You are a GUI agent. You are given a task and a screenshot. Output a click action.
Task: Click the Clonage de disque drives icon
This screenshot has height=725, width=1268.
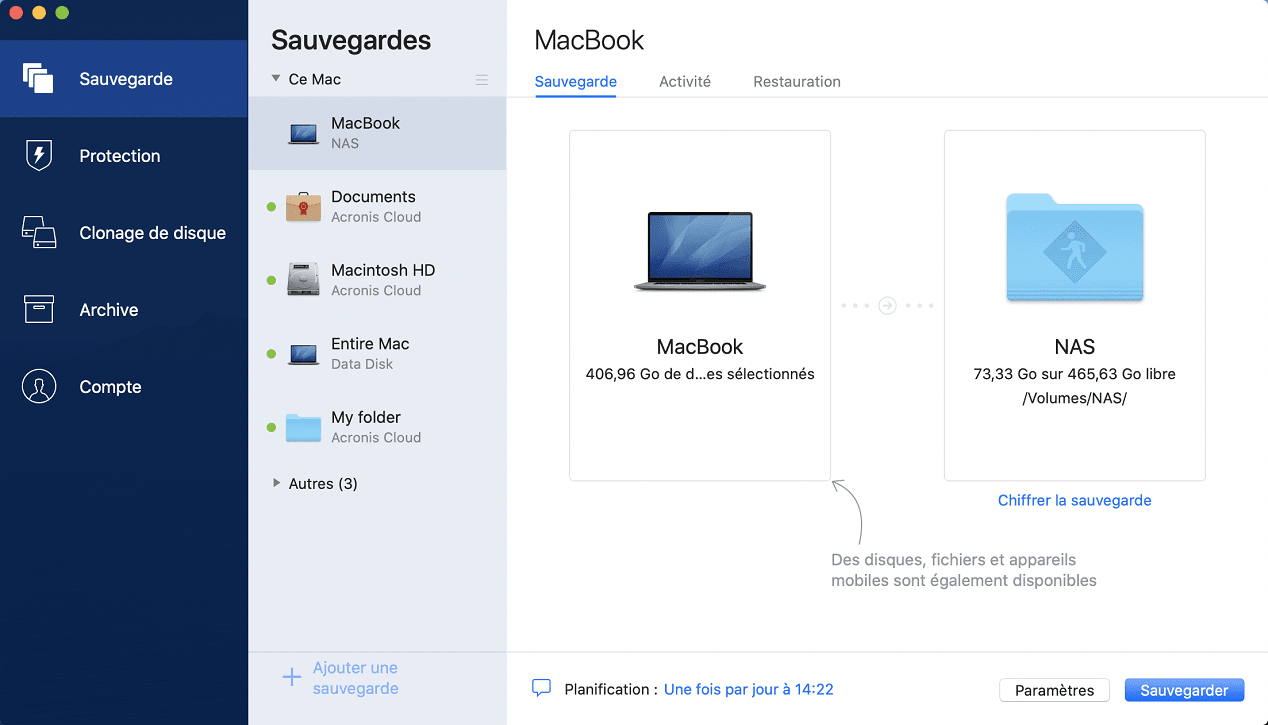point(38,232)
